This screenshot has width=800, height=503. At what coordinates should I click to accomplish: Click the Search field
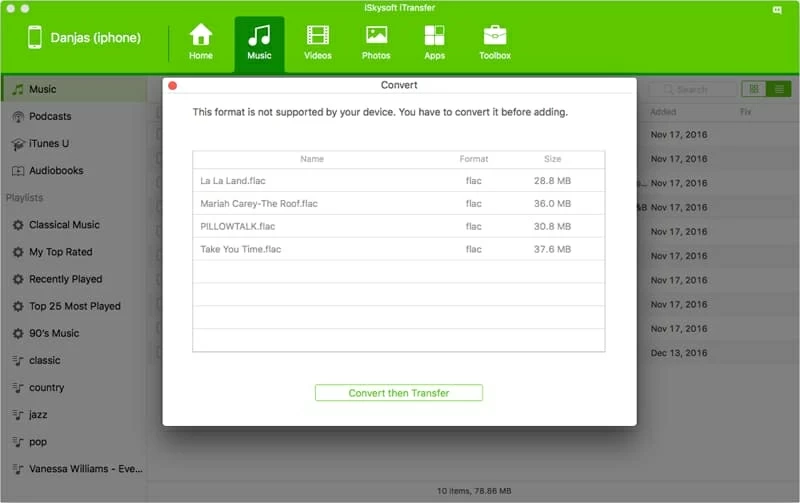(692, 89)
